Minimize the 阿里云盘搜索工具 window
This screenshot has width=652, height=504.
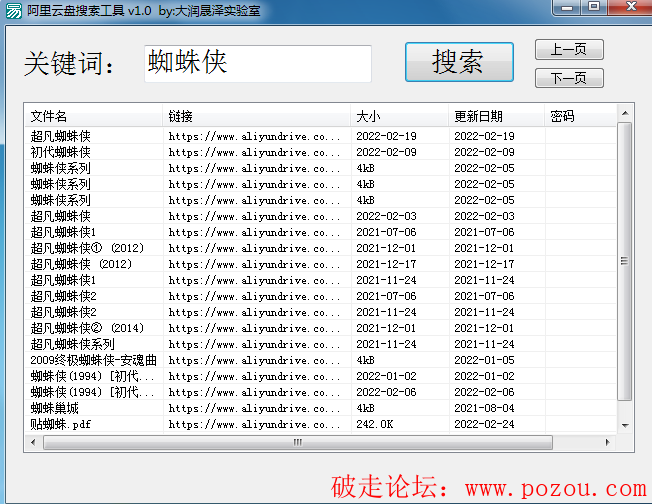(x=566, y=7)
